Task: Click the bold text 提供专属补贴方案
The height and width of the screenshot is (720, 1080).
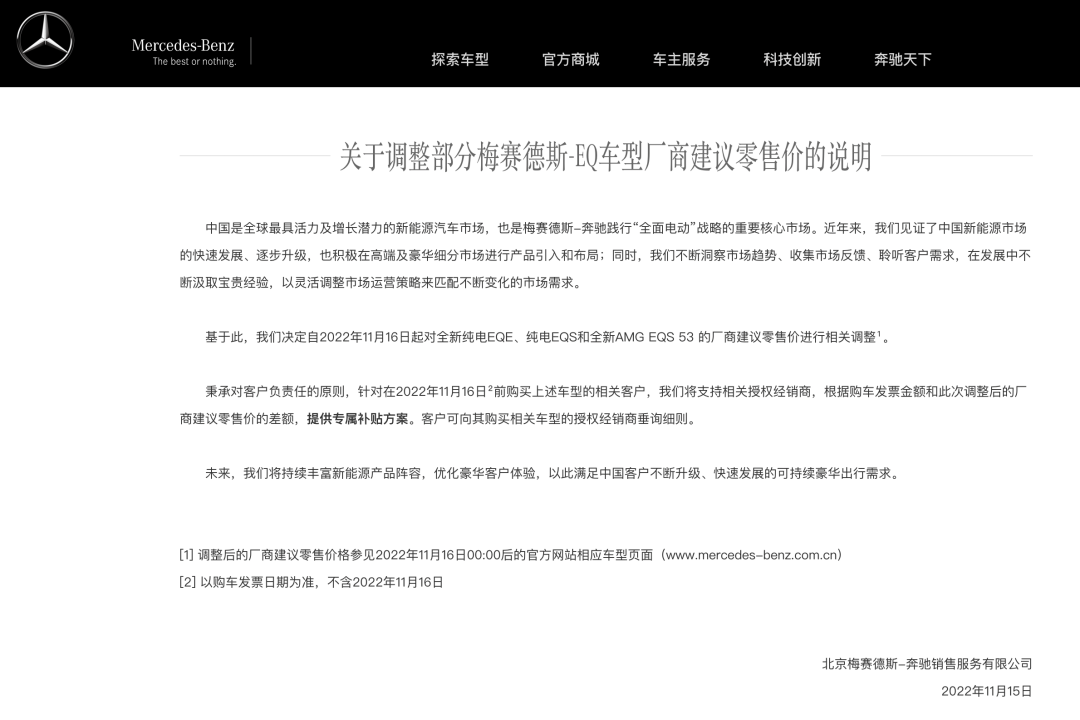Action: (x=357, y=419)
